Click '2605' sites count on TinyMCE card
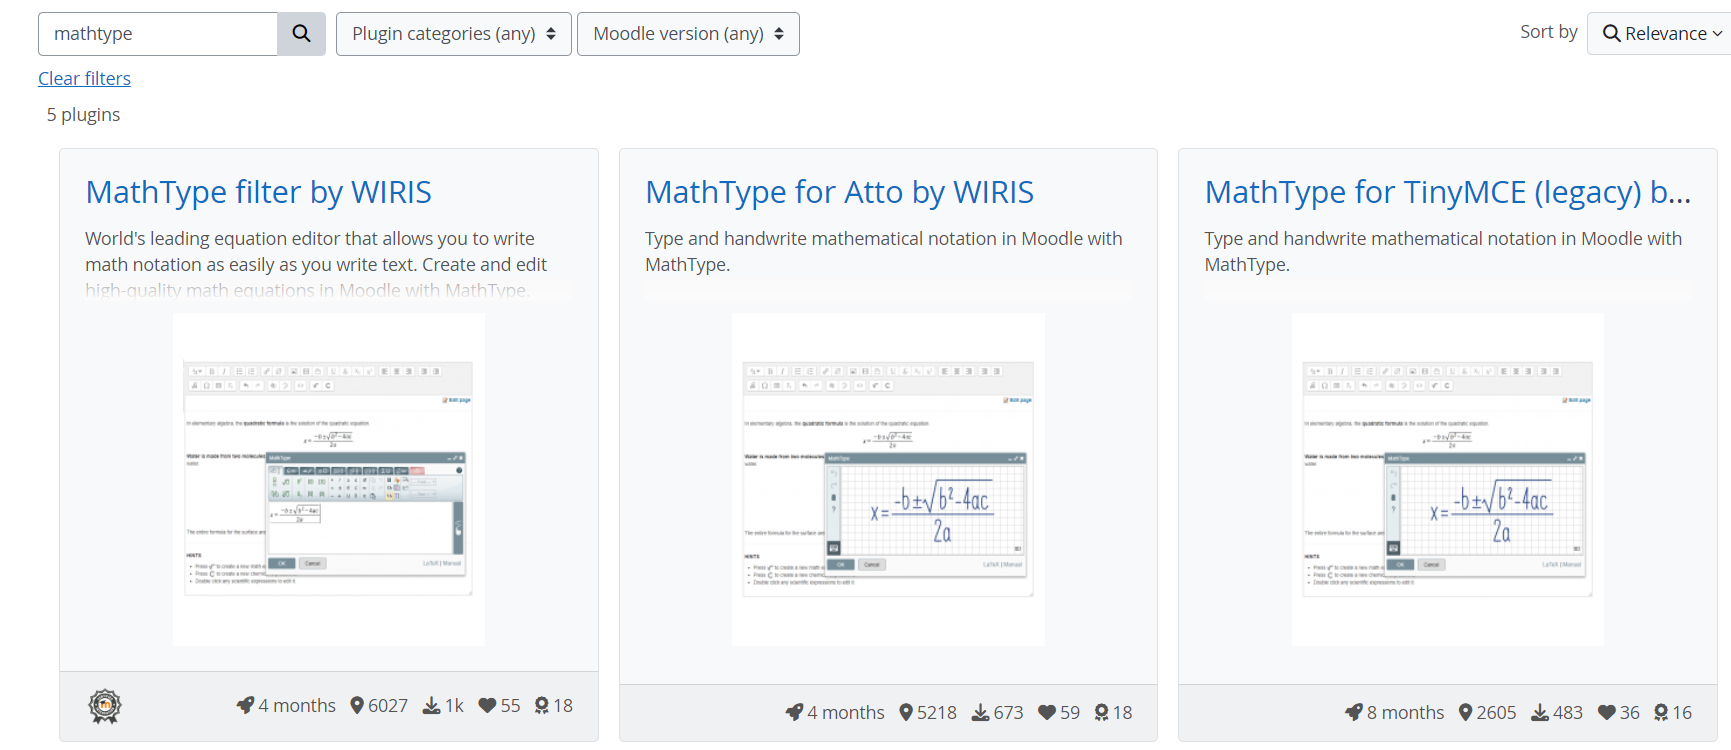Image resolution: width=1731 pixels, height=750 pixels. (1496, 712)
